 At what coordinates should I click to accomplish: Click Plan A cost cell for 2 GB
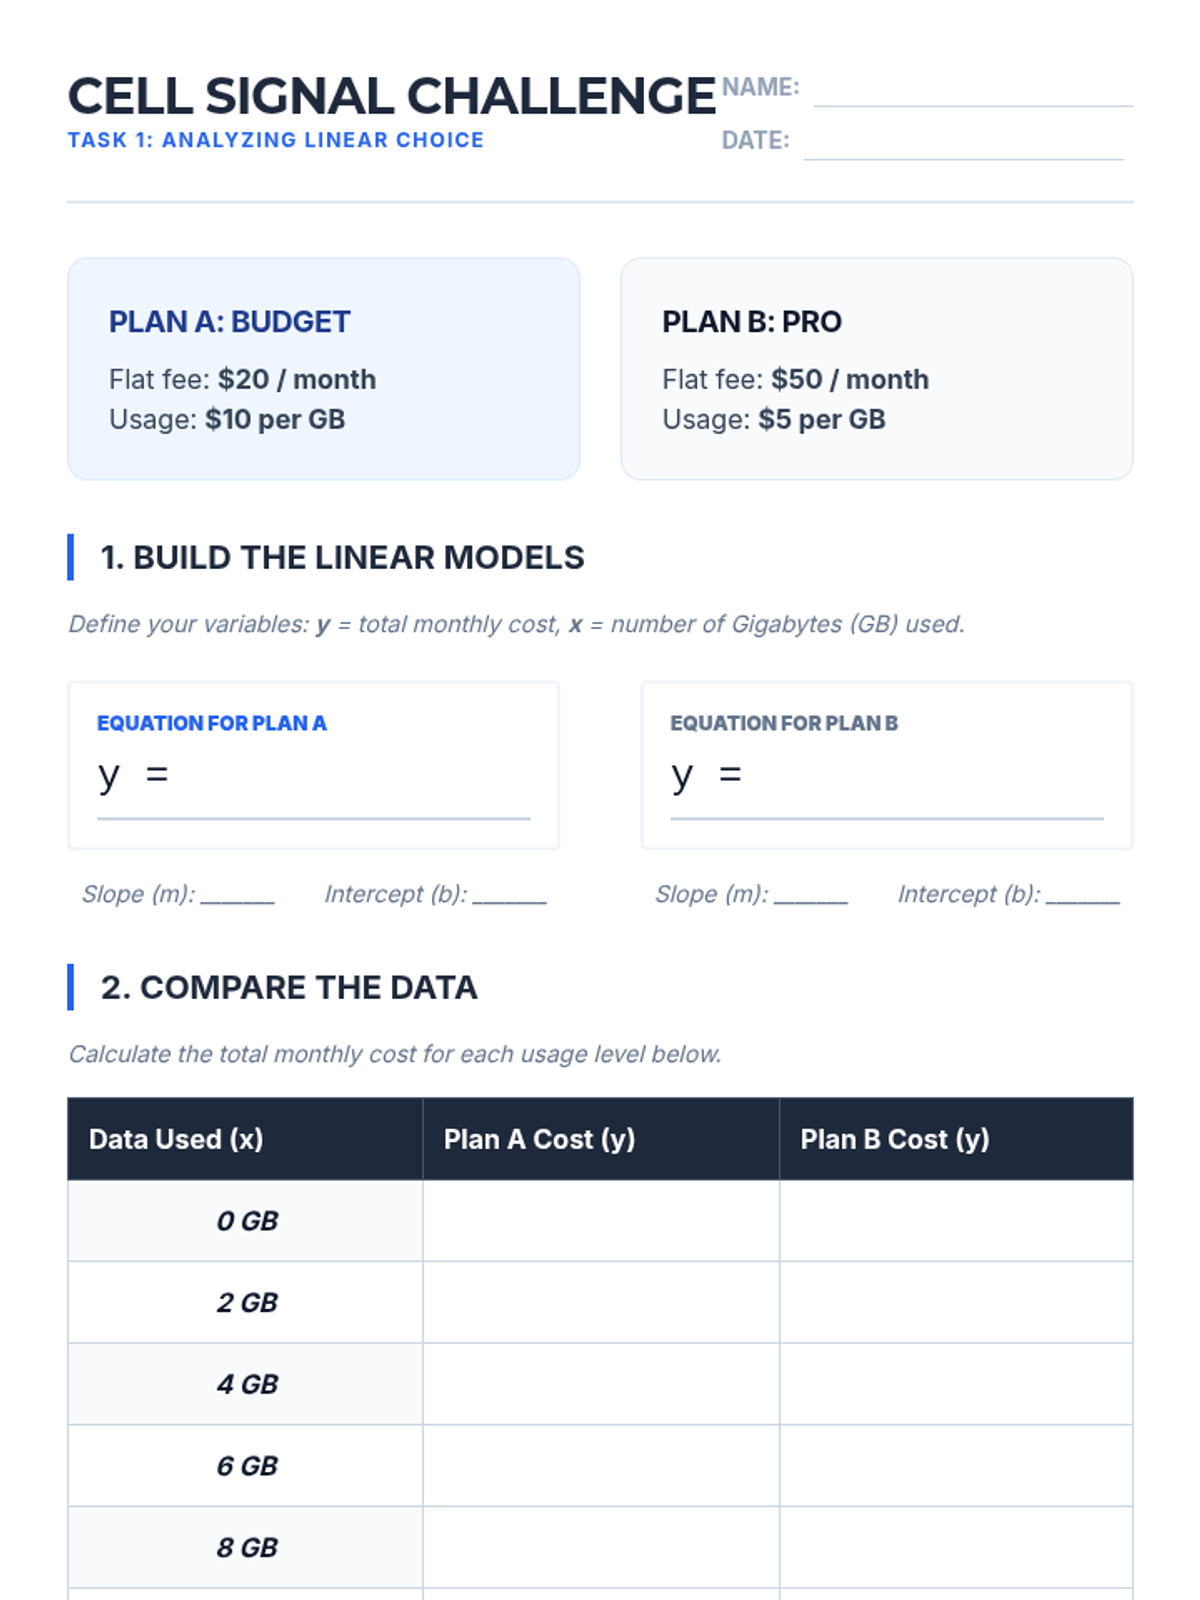coord(600,1303)
